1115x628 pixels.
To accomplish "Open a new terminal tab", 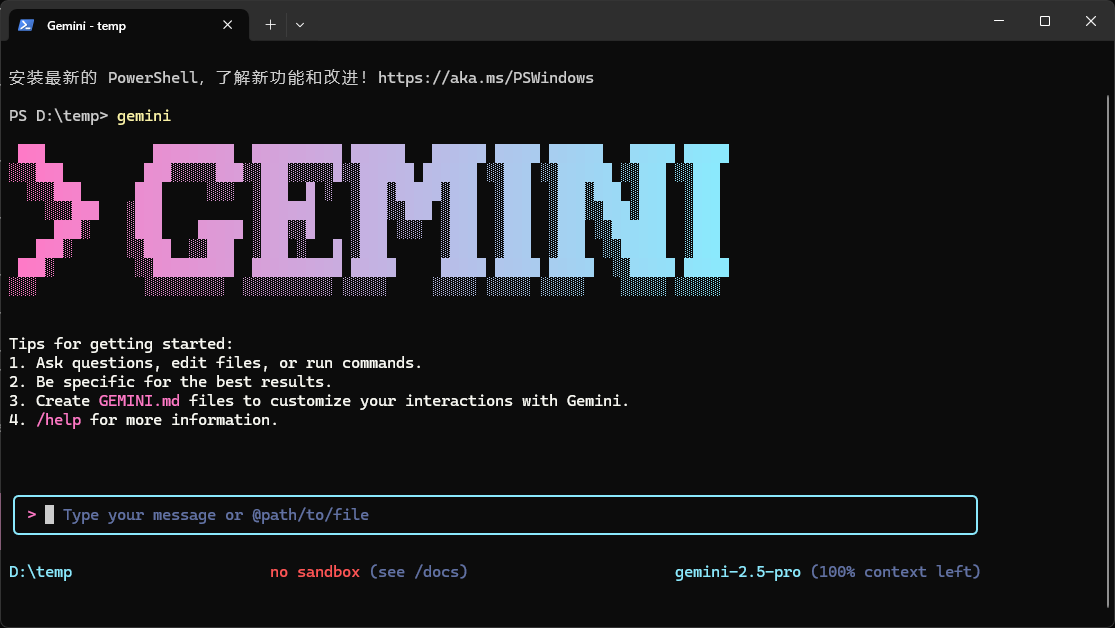I will (x=270, y=25).
